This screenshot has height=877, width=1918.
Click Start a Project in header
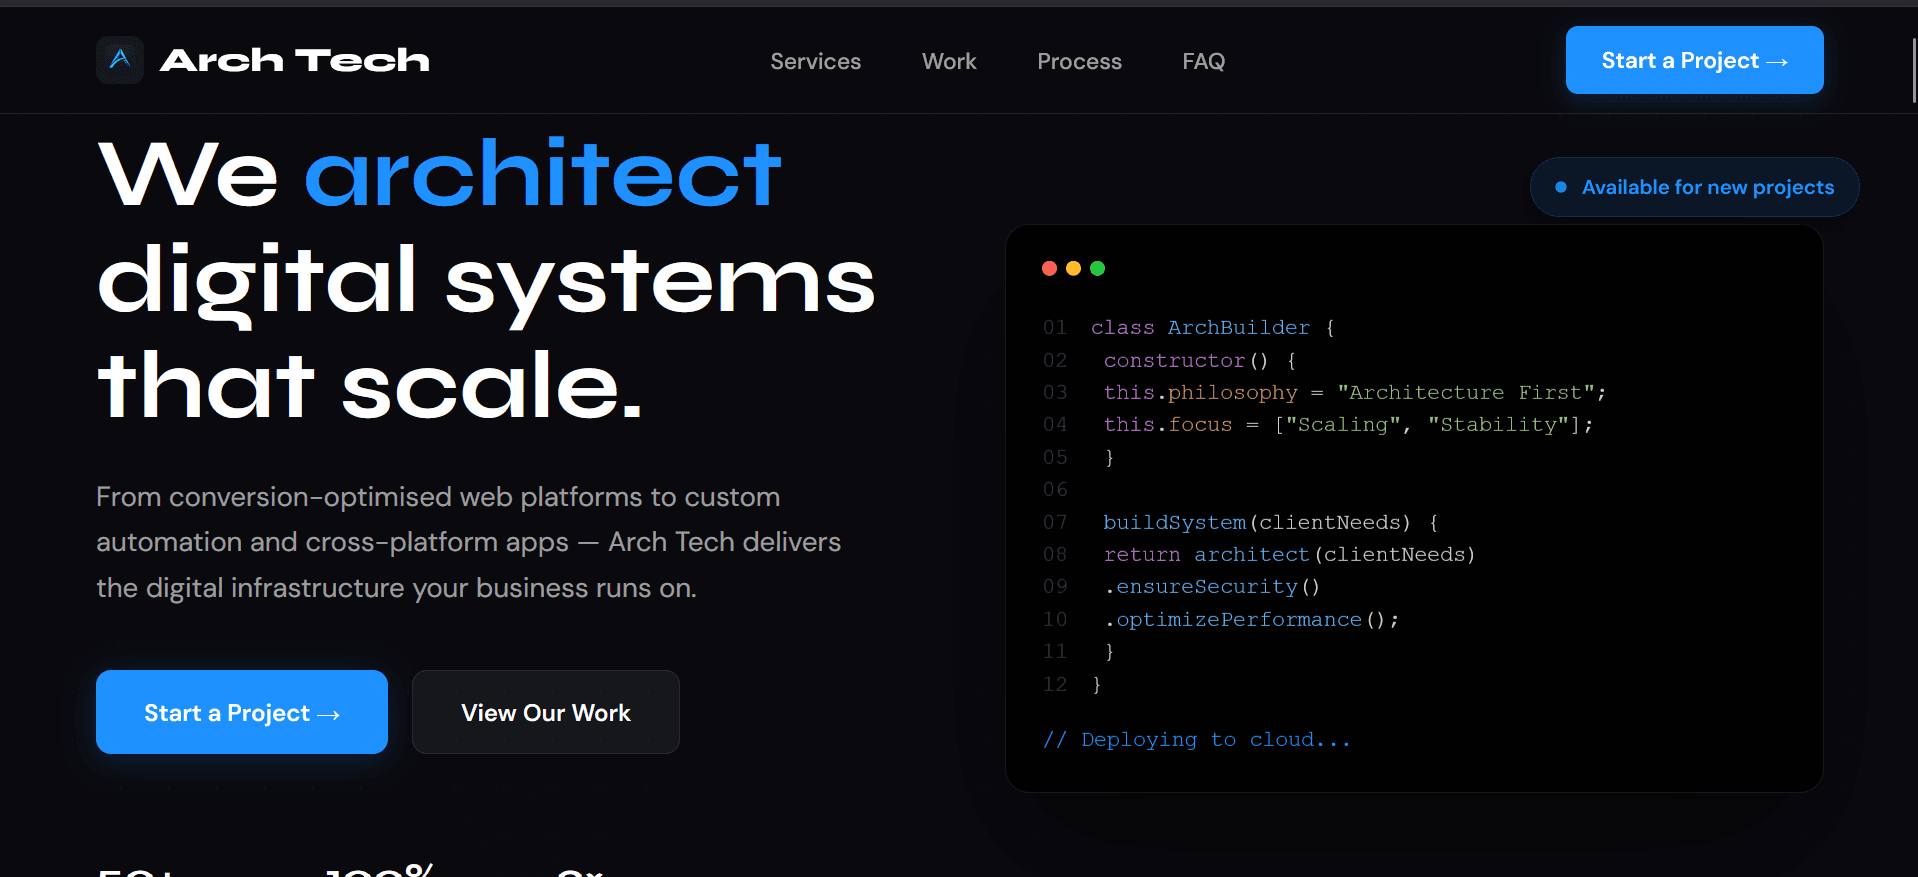point(1694,60)
